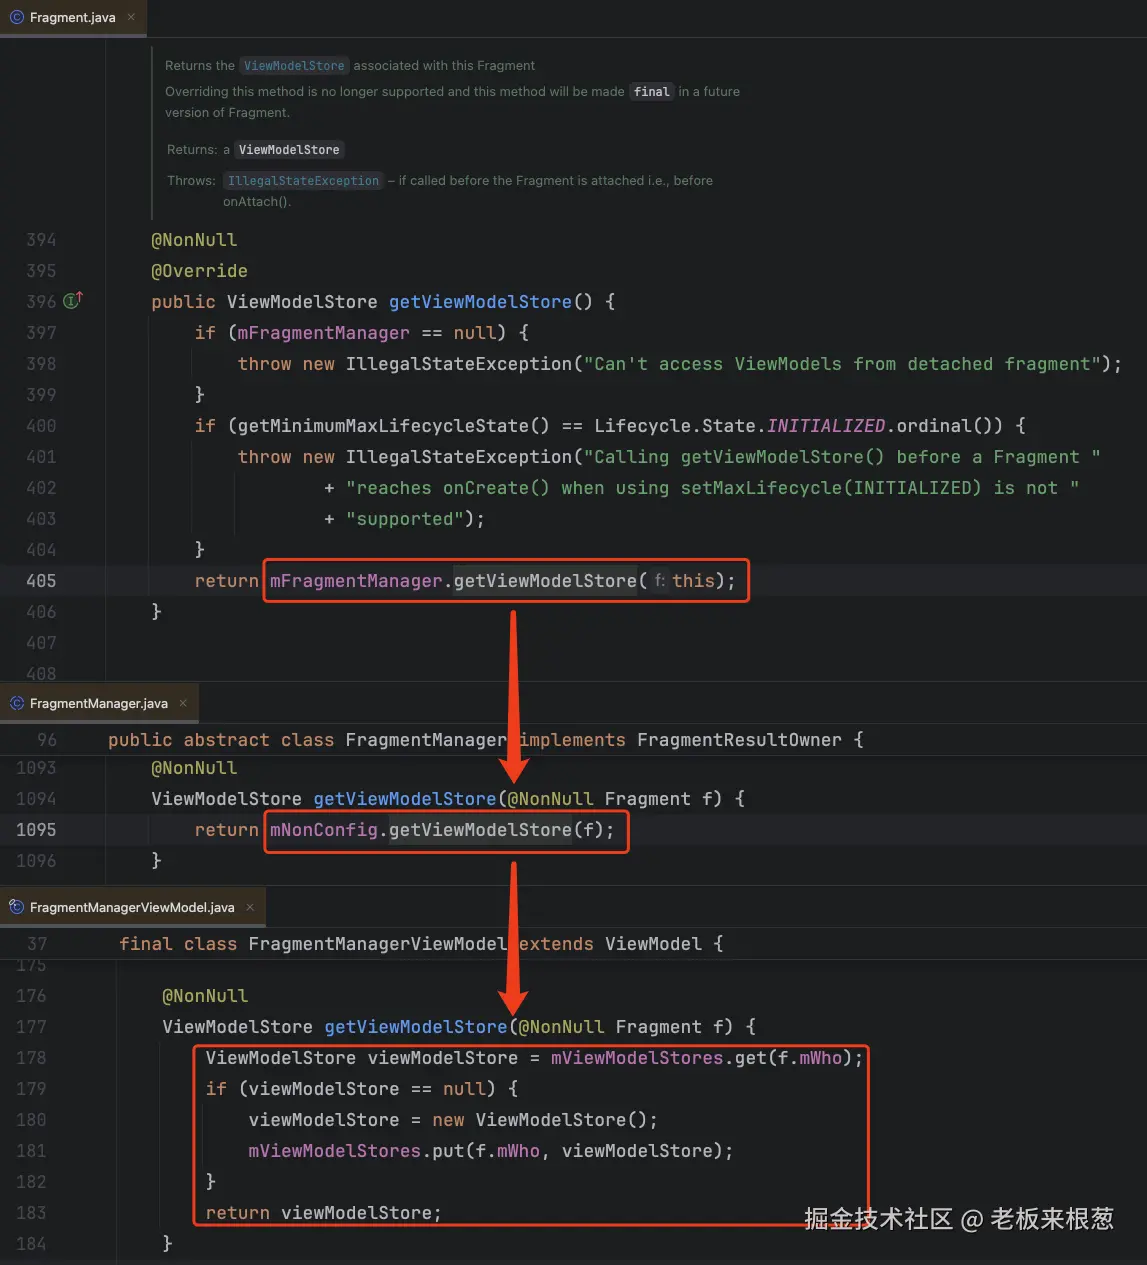Click the ViewModelStore chip after Returns in the doc
The image size is (1147, 1265).
tap(289, 150)
